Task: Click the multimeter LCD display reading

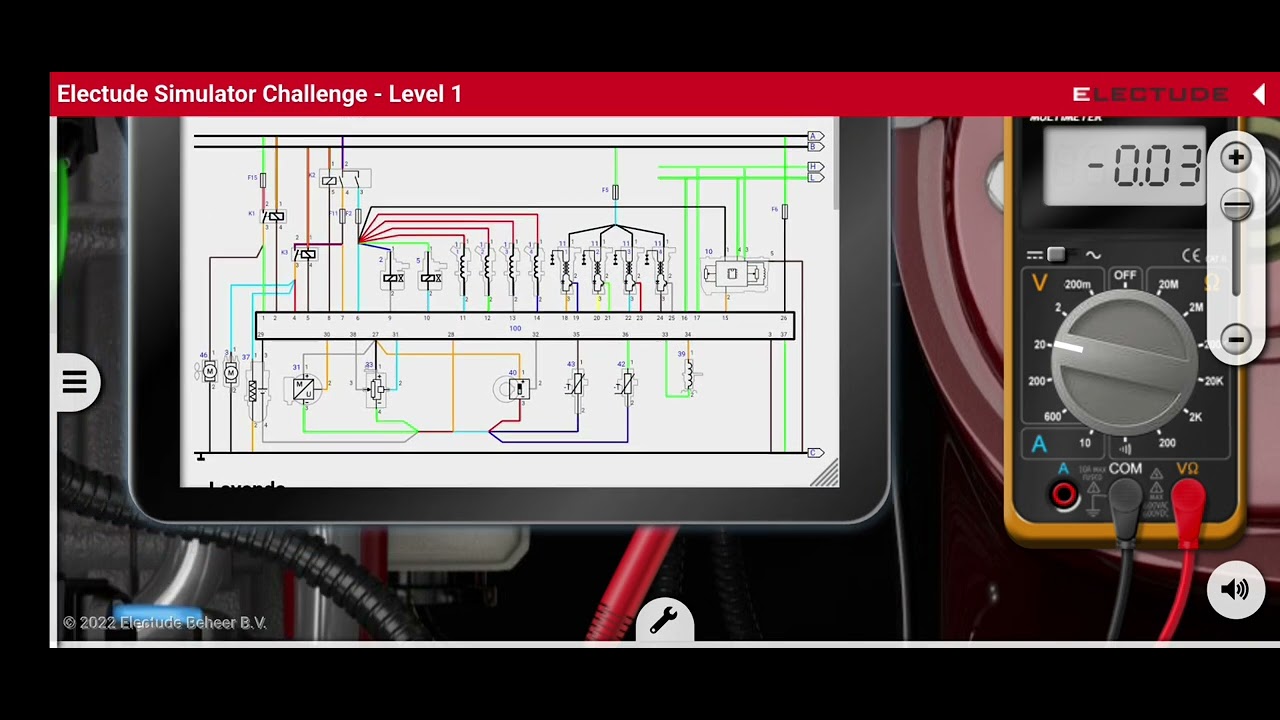Action: click(1125, 167)
